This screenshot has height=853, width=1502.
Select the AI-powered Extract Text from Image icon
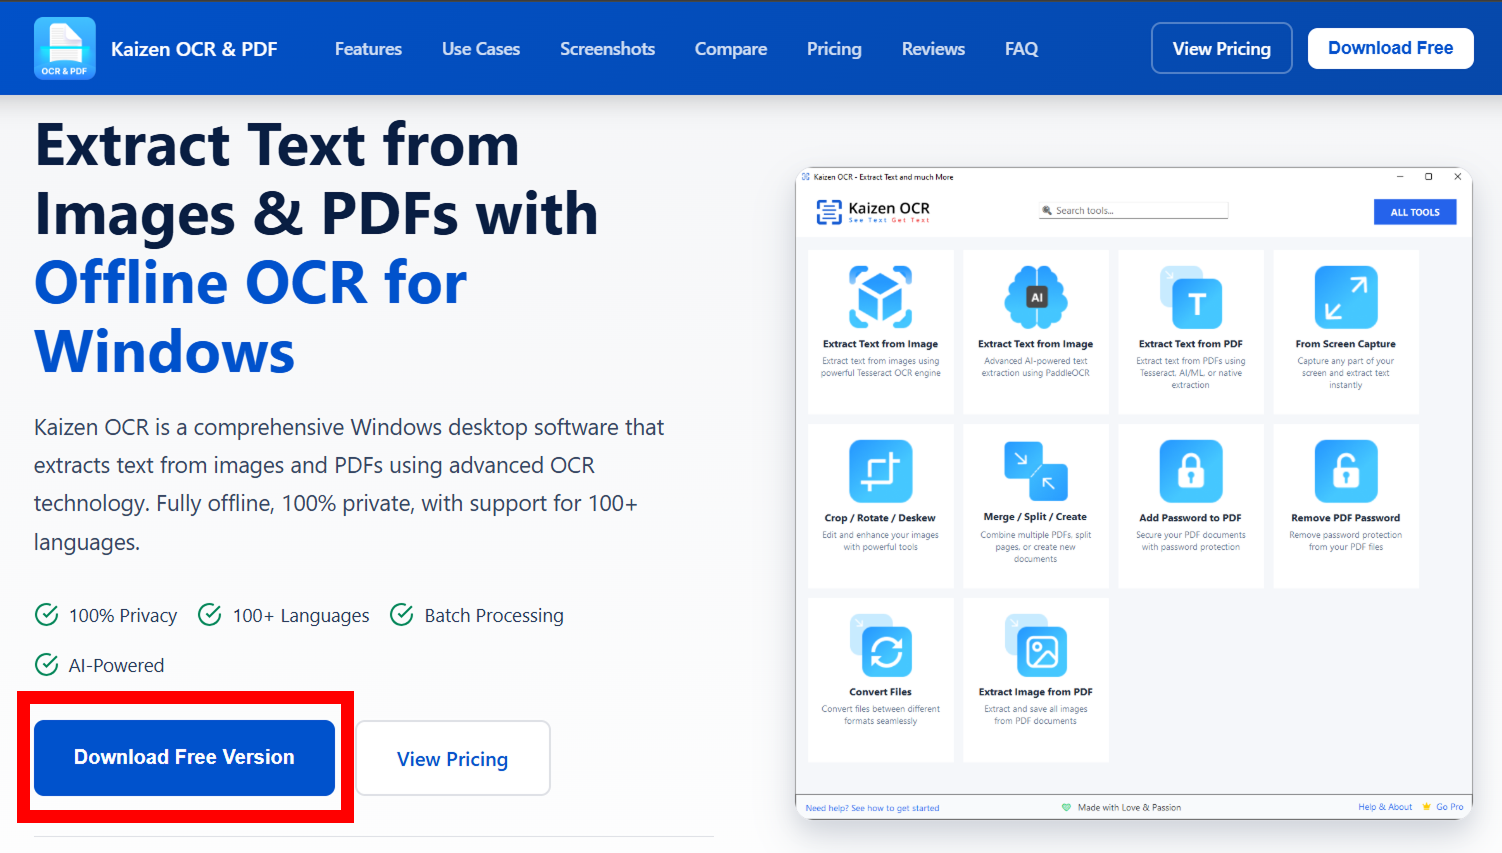tap(1036, 297)
